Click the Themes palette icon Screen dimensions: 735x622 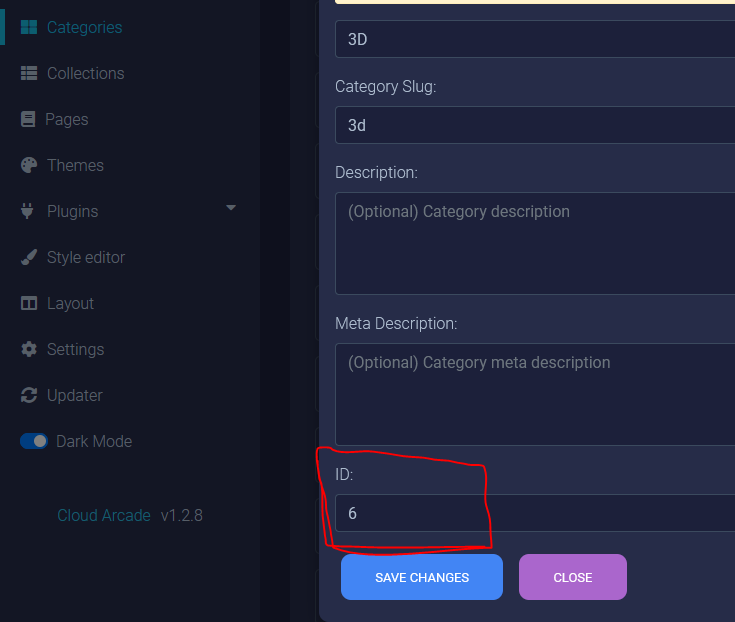pyautogui.click(x=29, y=165)
